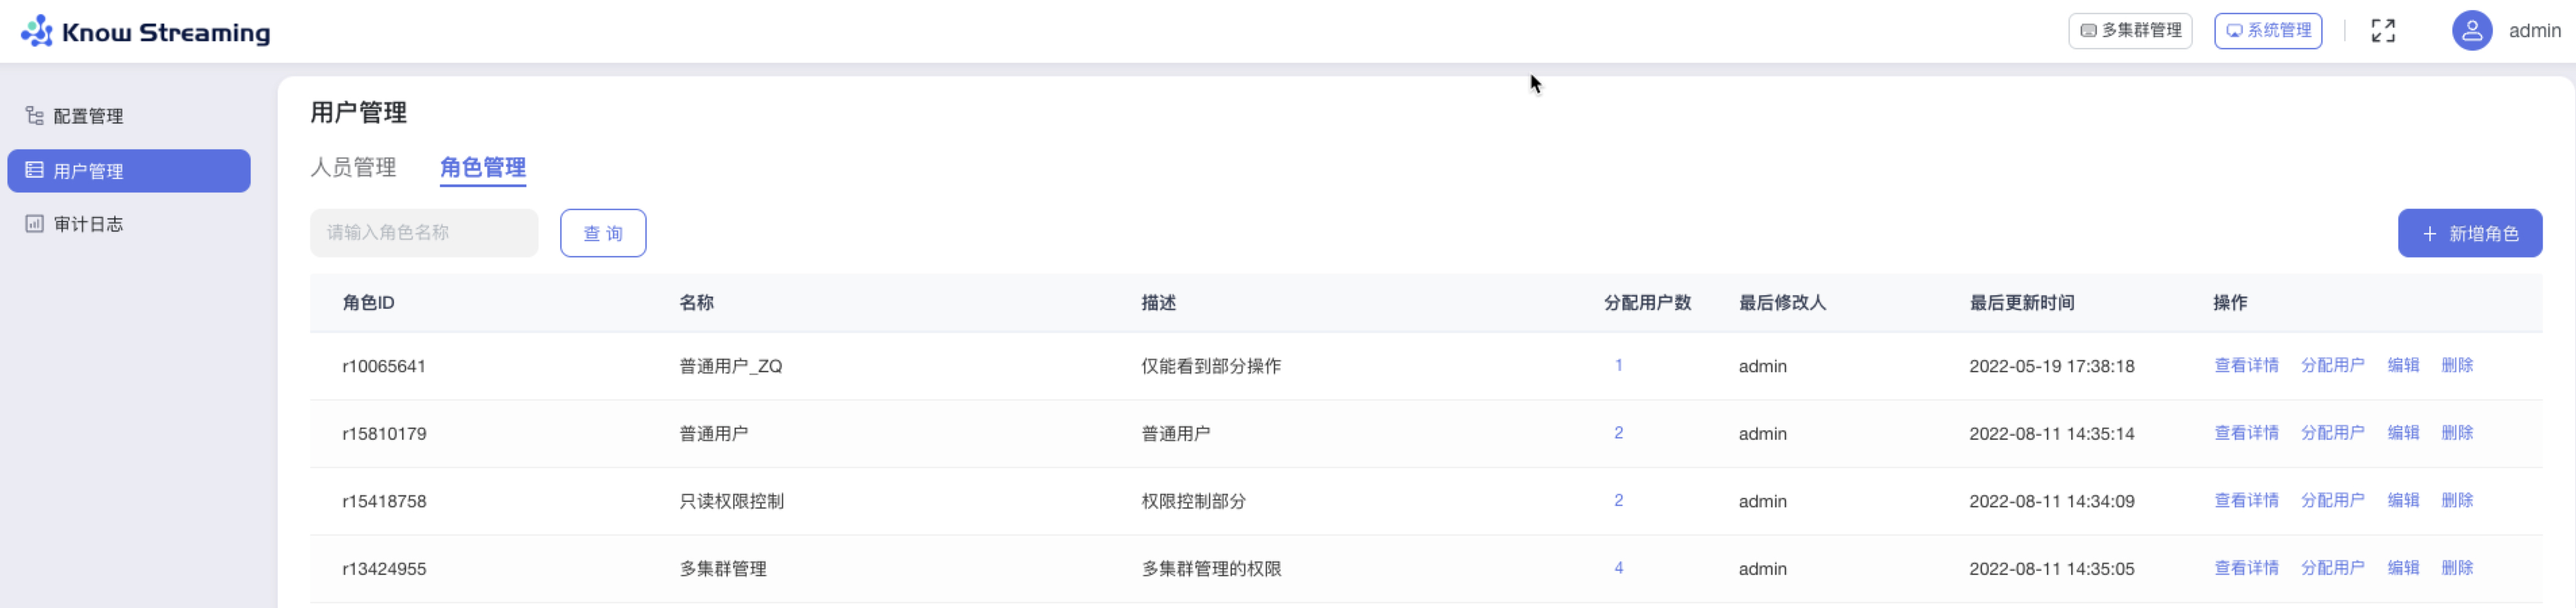This screenshot has width=2576, height=608.
Task: Click 分配用户 for the 普通用户 role
Action: pyautogui.click(x=2333, y=432)
